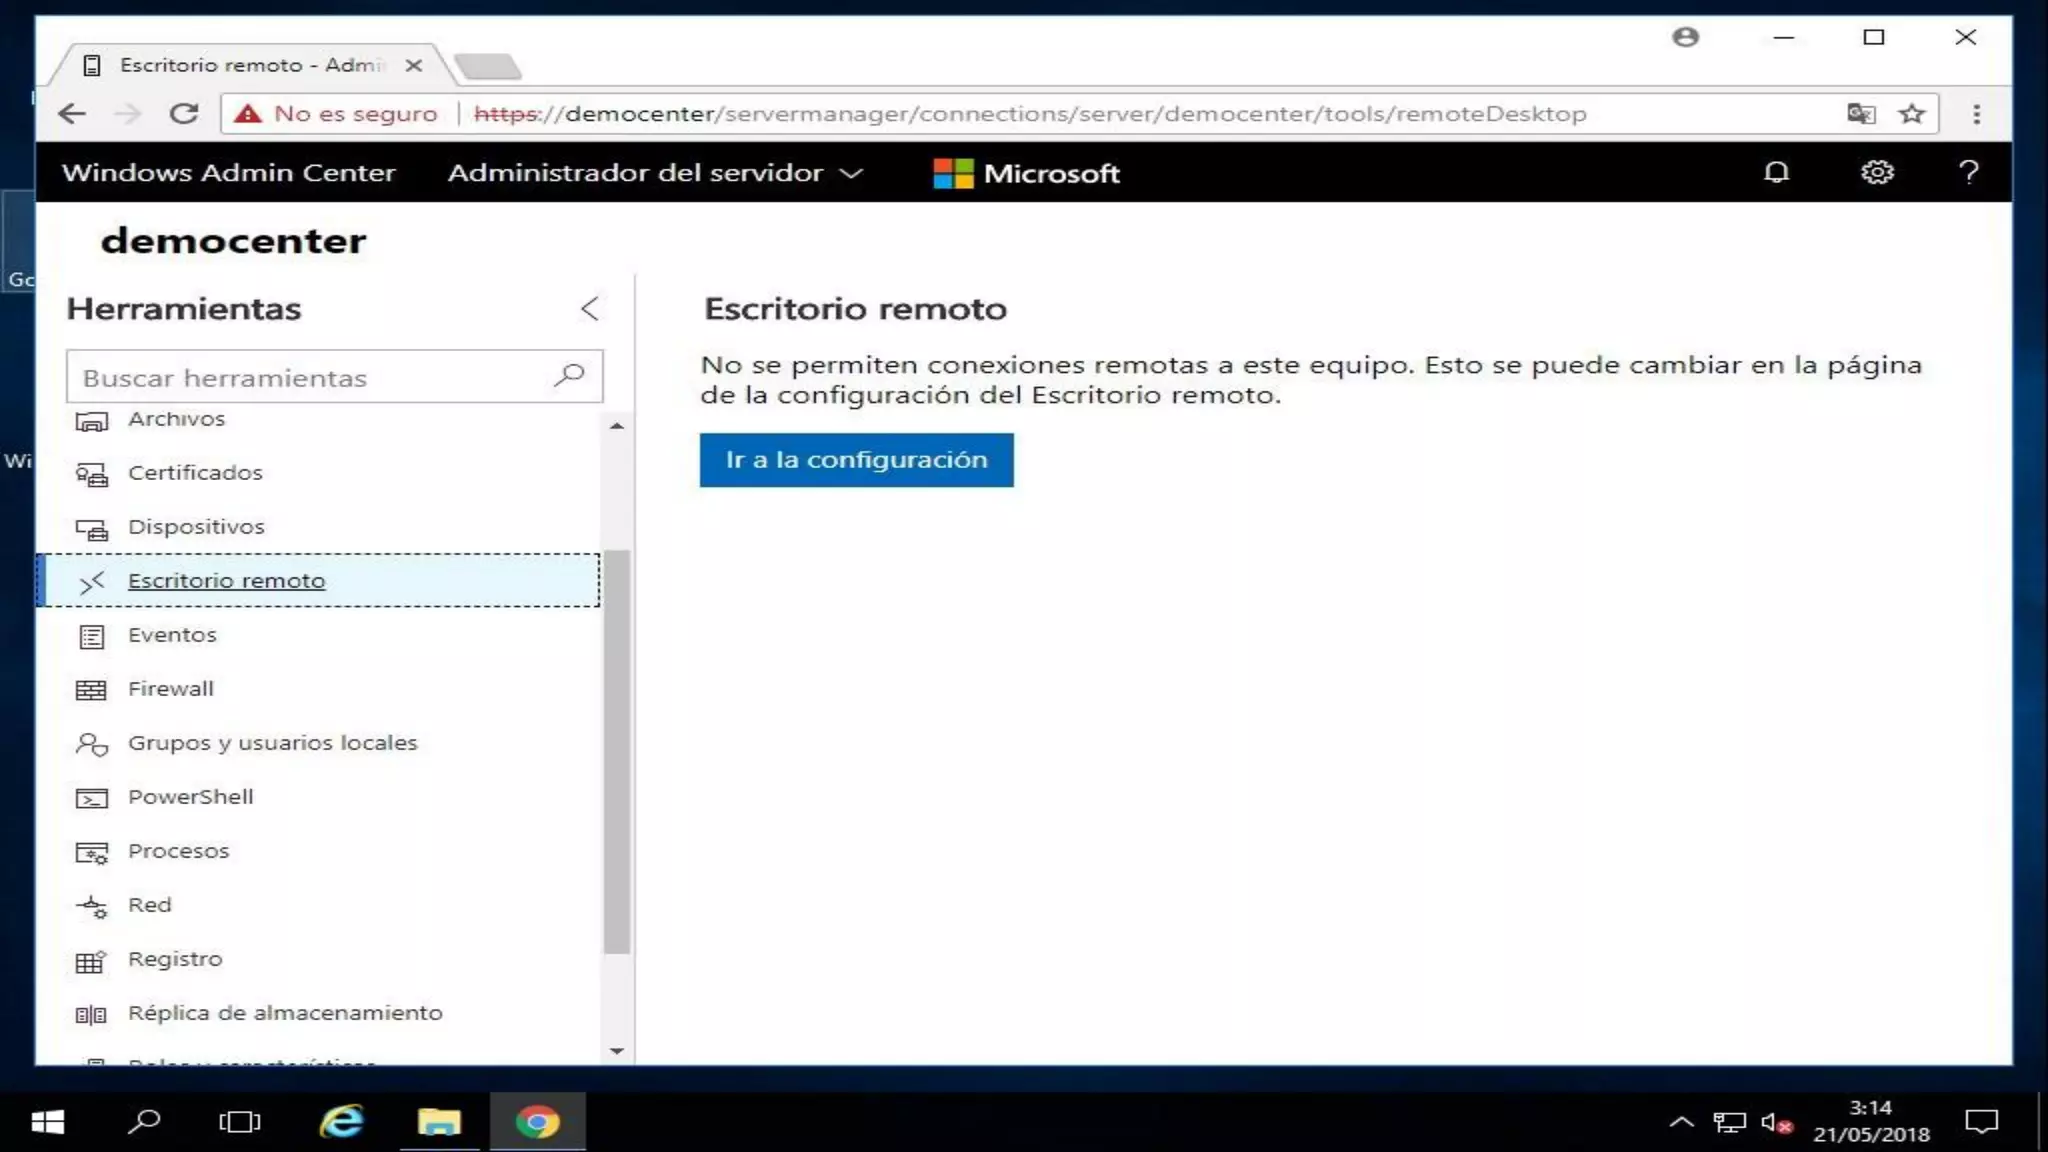This screenshot has height=1152, width=2048.
Task: Open the Chrome three-dot menu
Action: [x=1976, y=114]
